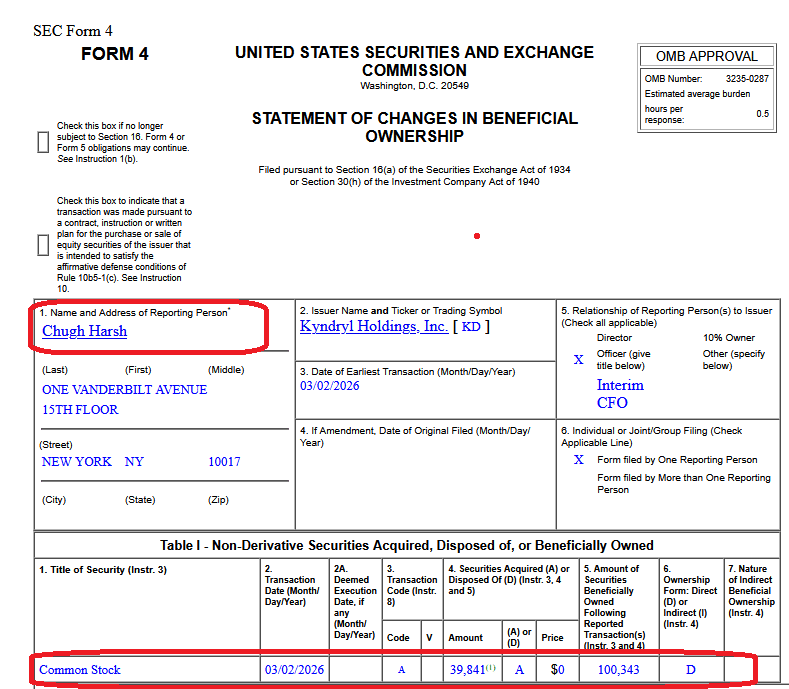This screenshot has height=689, width=789.
Task: Select the X beside Form filed by One Reporting Person
Action: click(x=579, y=460)
